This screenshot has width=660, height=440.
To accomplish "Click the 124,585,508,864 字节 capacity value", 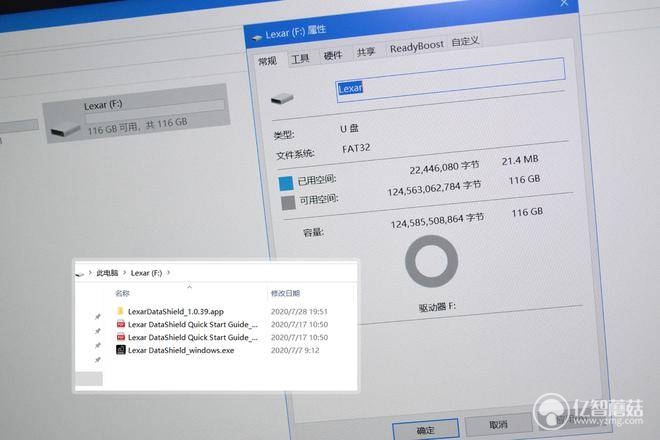I will (437, 221).
